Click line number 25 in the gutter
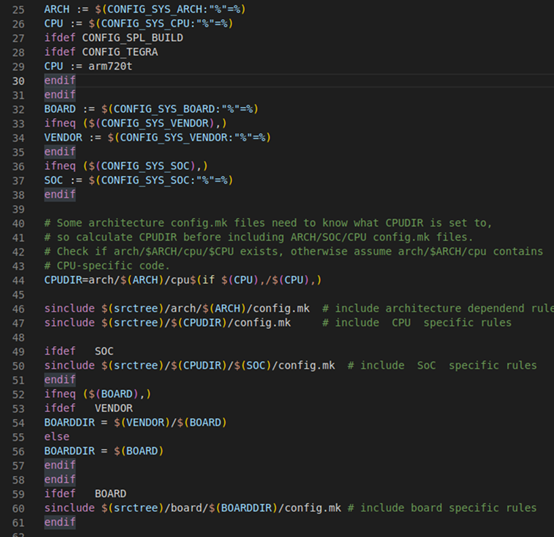This screenshot has width=554, height=537. pyautogui.click(x=18, y=10)
